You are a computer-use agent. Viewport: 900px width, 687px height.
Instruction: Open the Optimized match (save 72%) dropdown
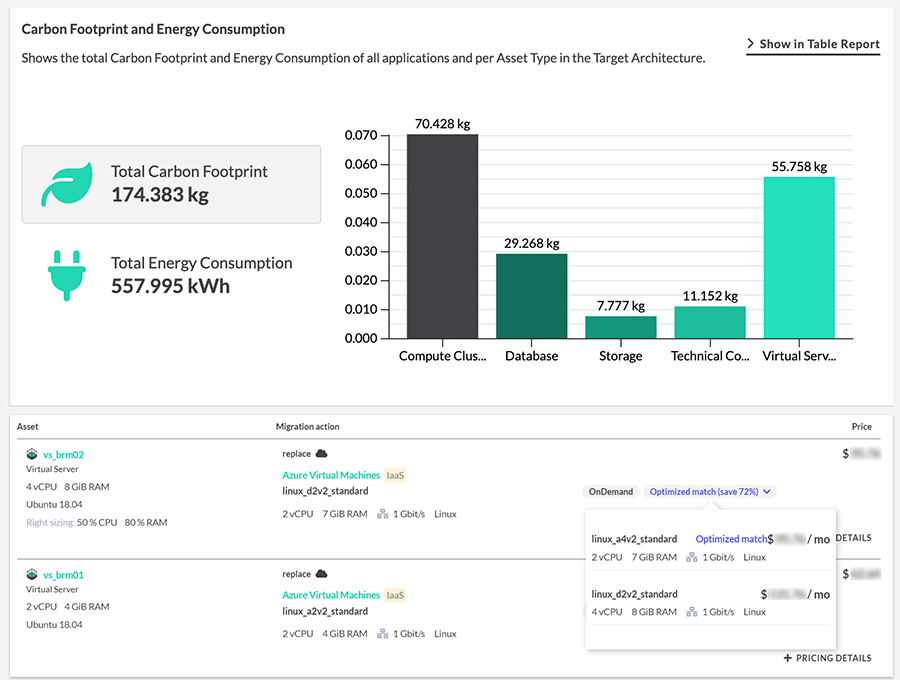coord(710,492)
